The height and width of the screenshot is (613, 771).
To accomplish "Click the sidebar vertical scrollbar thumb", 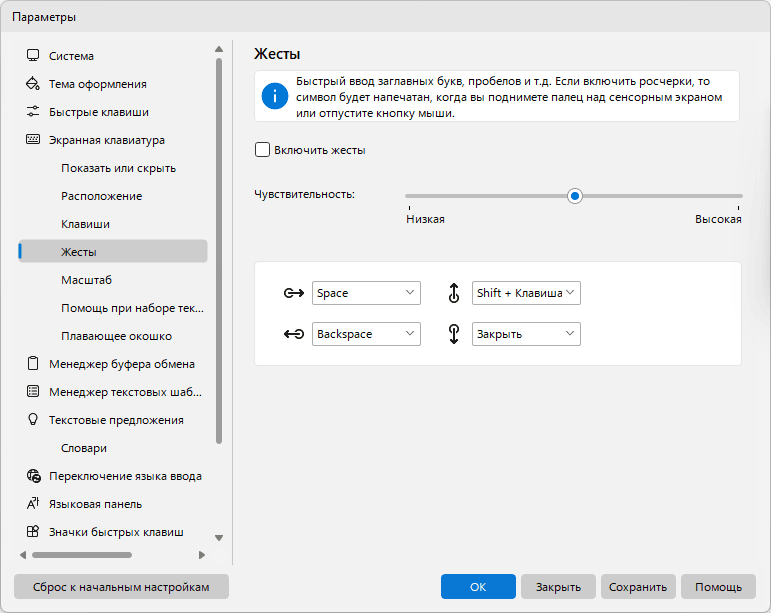I will (x=219, y=251).
